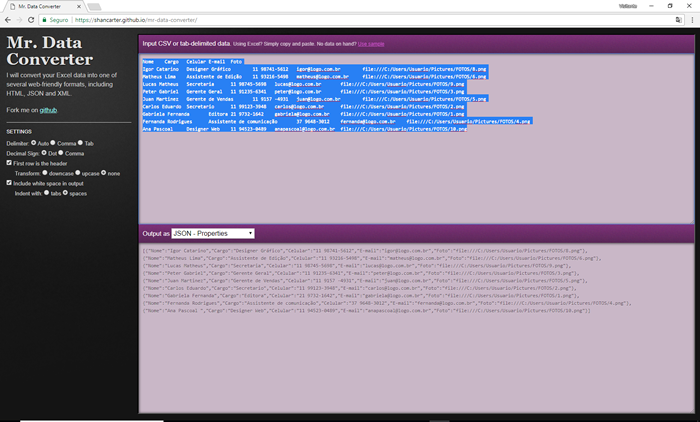
Task: Reload the Mr. Data Converter page
Action: (31, 20)
